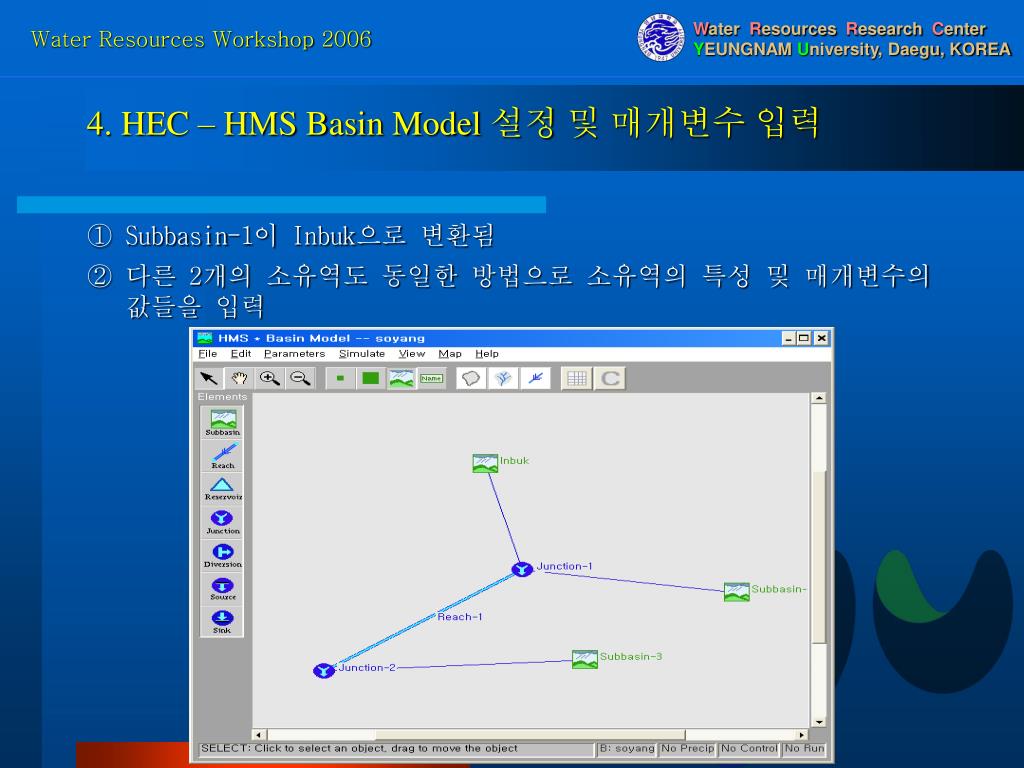Image resolution: width=1024 pixels, height=768 pixels.
Task: Click the horizontal scrollbar thumb
Action: pyautogui.click(x=530, y=735)
